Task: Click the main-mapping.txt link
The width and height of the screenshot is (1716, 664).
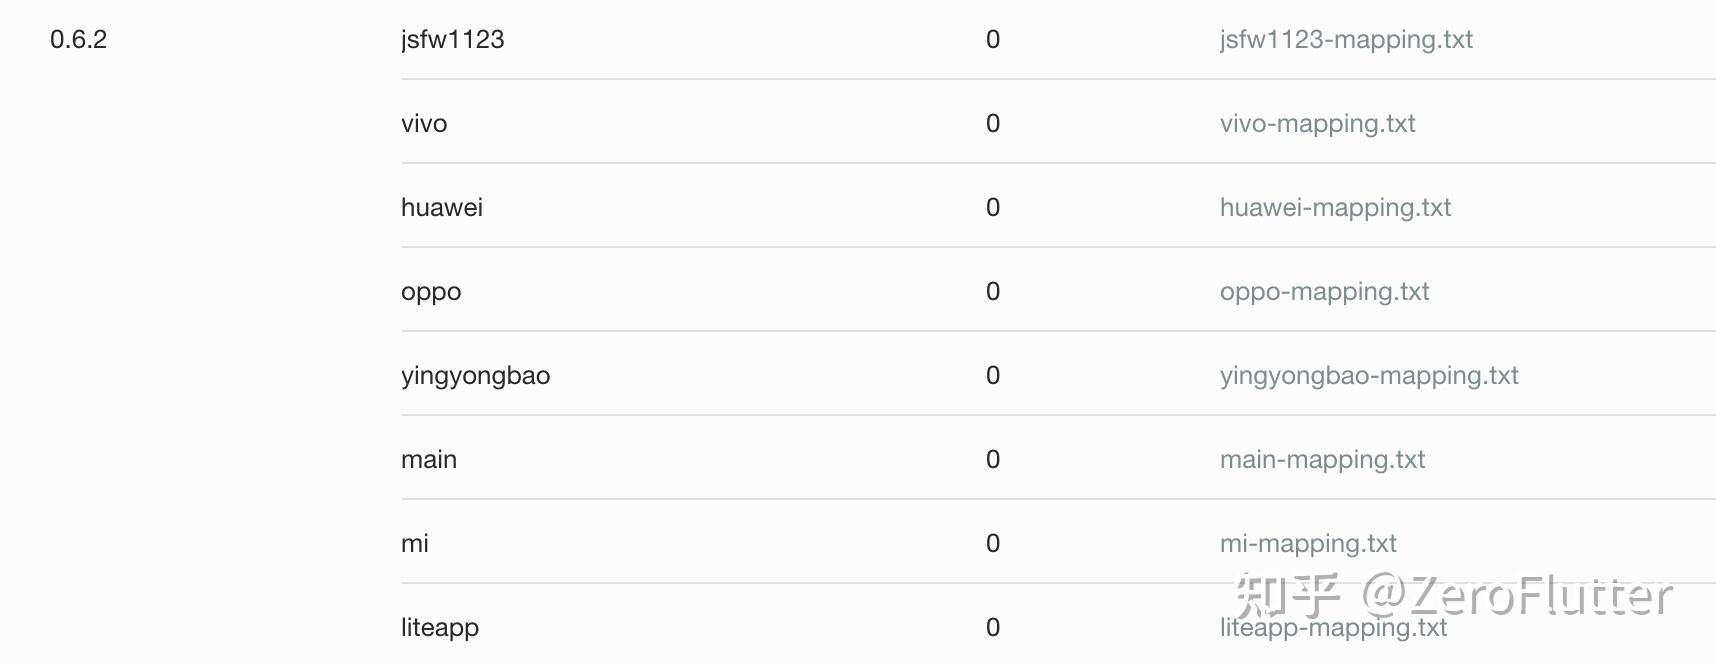Action: [1322, 460]
